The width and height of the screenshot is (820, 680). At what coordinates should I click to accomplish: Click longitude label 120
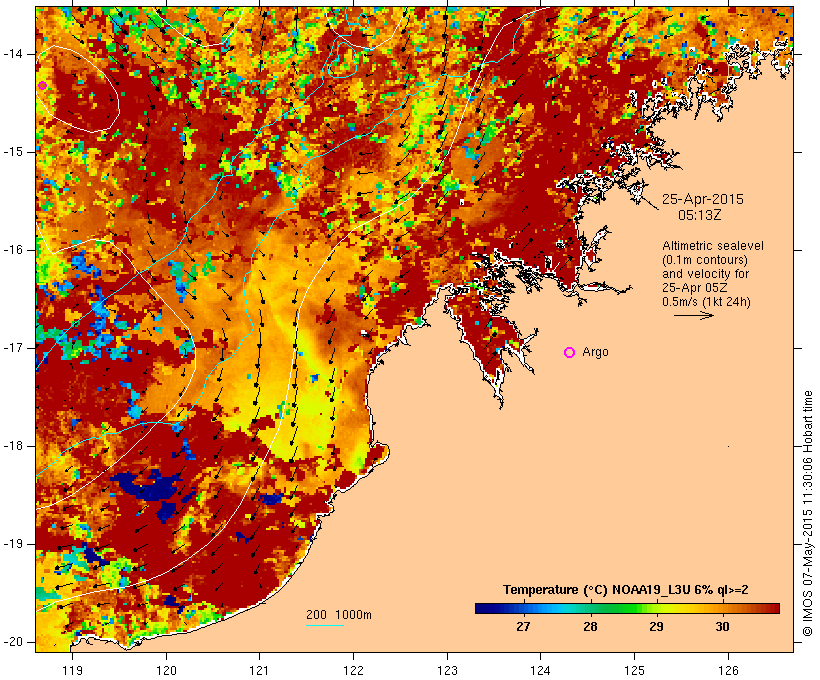[166, 670]
